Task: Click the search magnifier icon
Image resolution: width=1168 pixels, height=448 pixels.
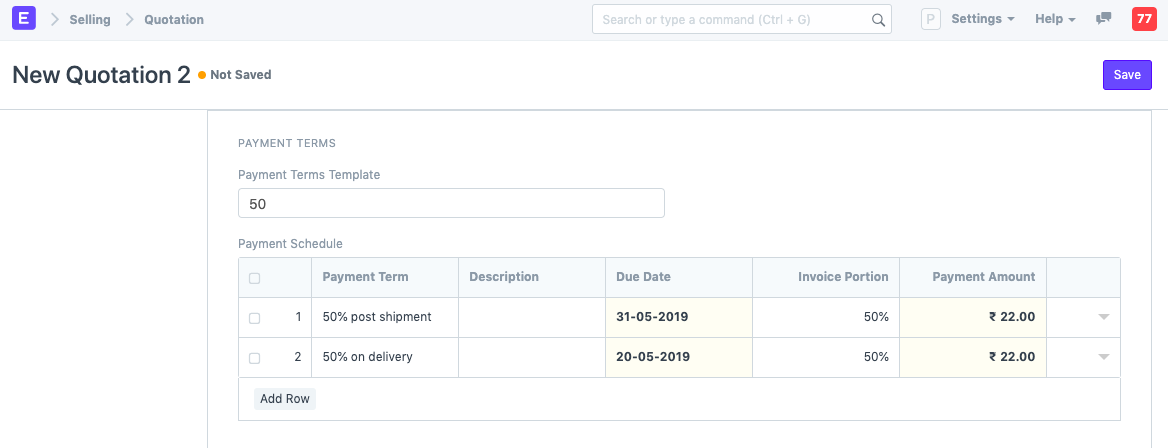Action: click(878, 20)
